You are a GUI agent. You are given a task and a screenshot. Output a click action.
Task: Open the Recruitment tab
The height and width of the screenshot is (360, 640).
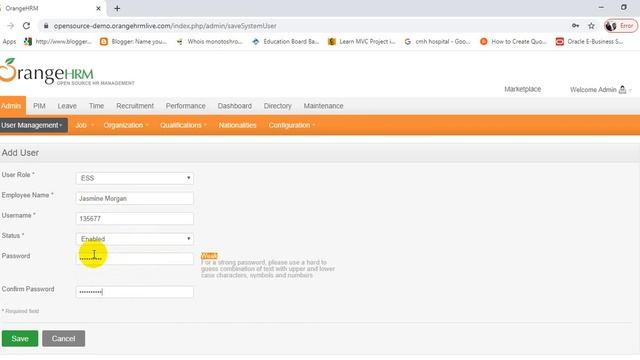135,106
